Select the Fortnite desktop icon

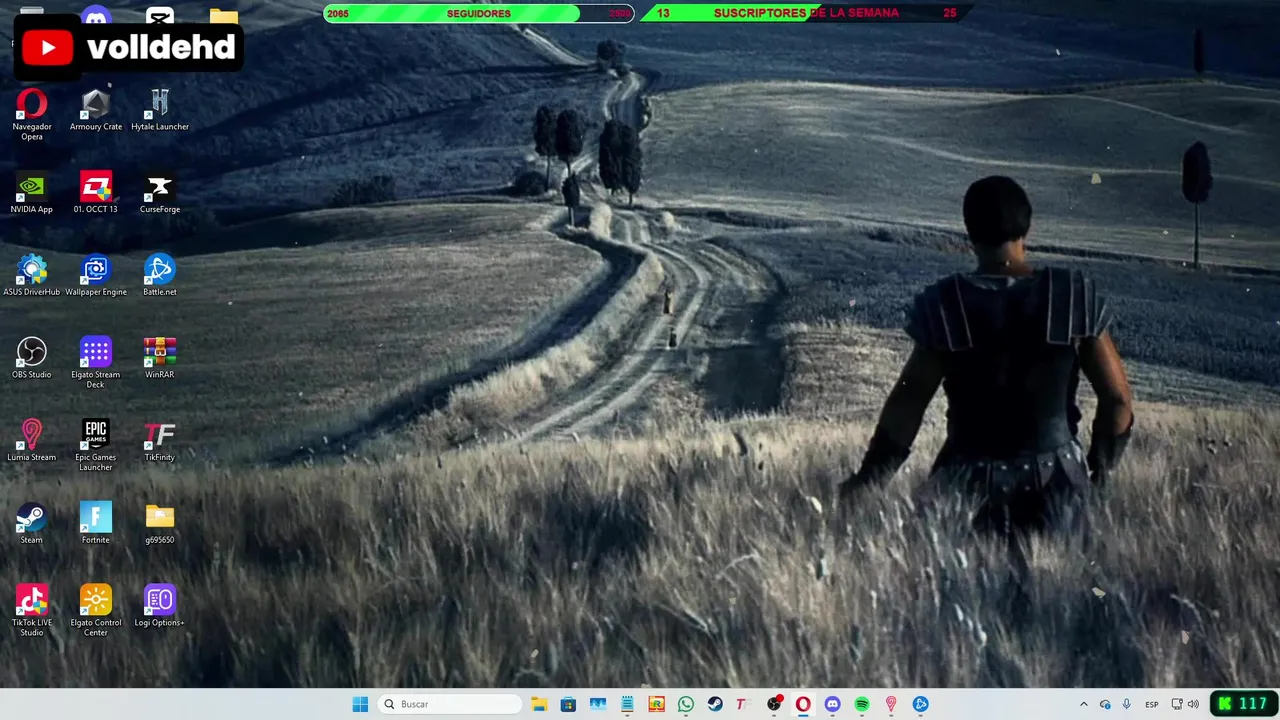(x=96, y=524)
